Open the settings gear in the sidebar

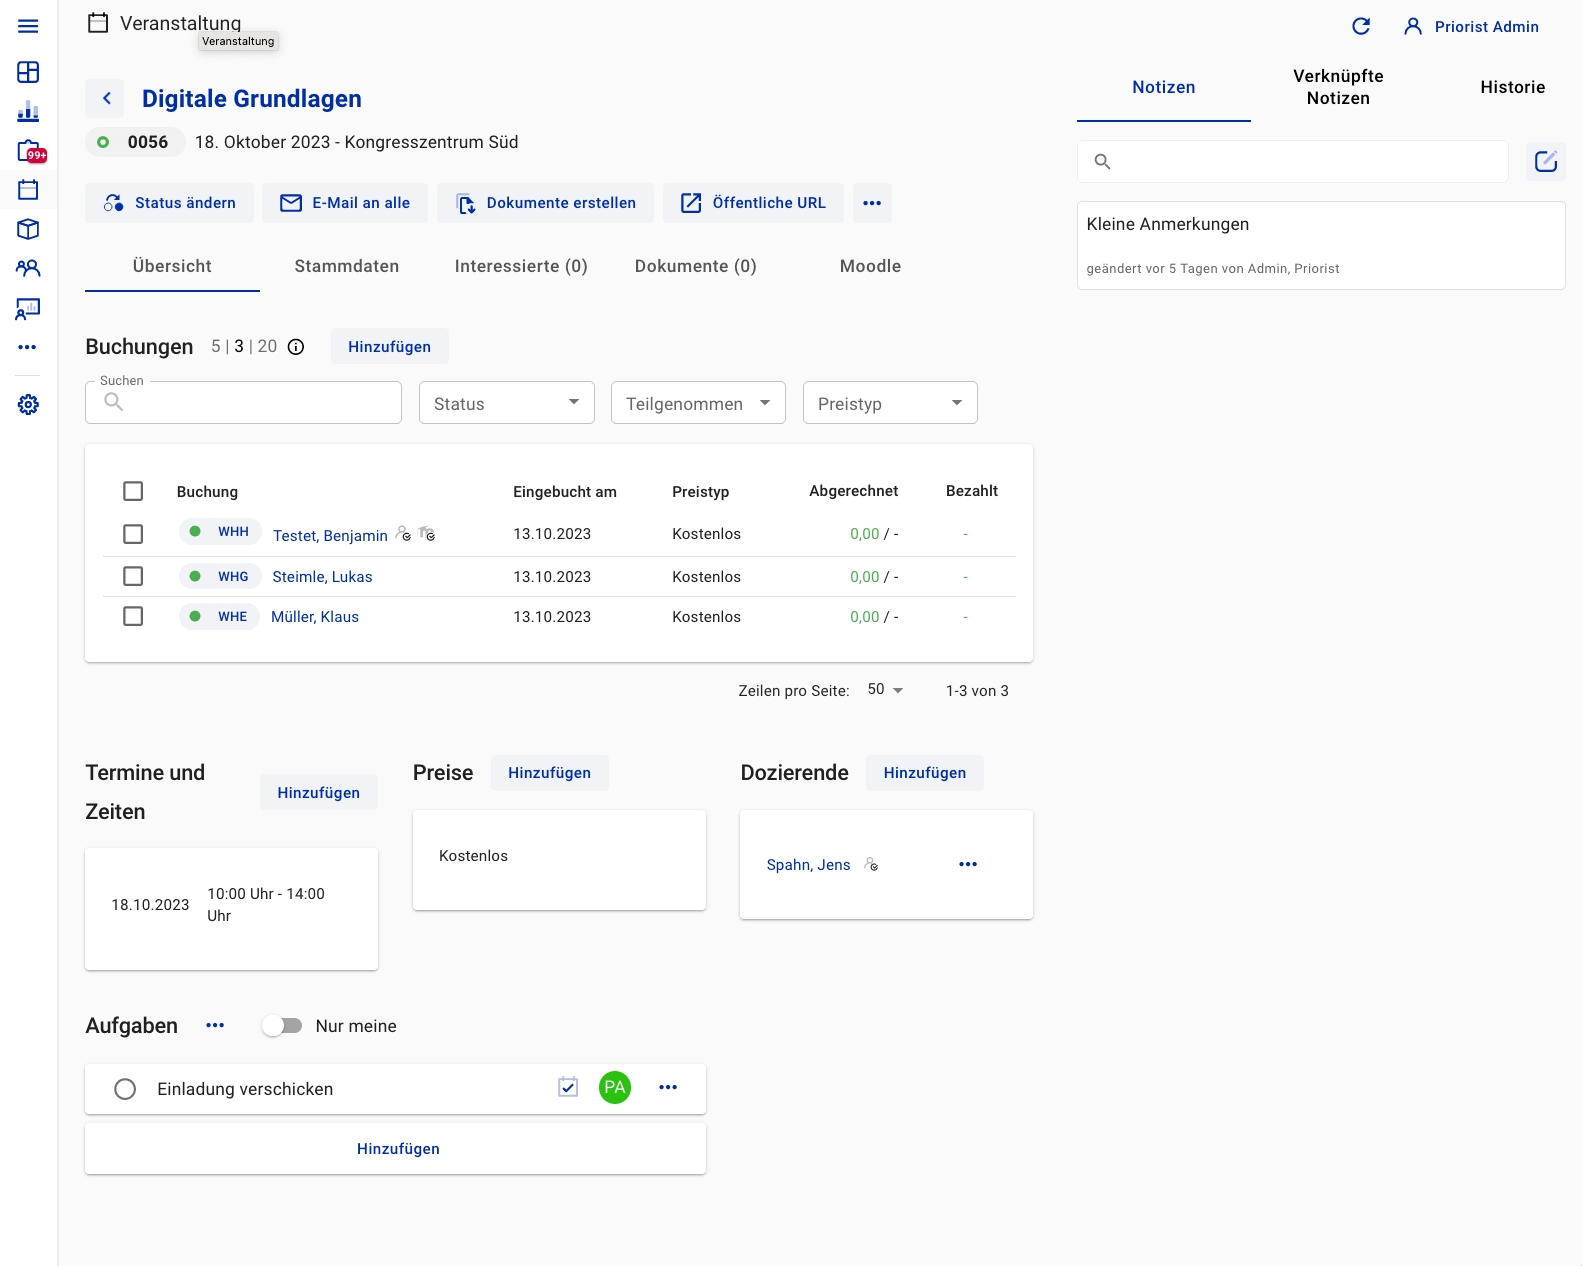click(x=28, y=404)
